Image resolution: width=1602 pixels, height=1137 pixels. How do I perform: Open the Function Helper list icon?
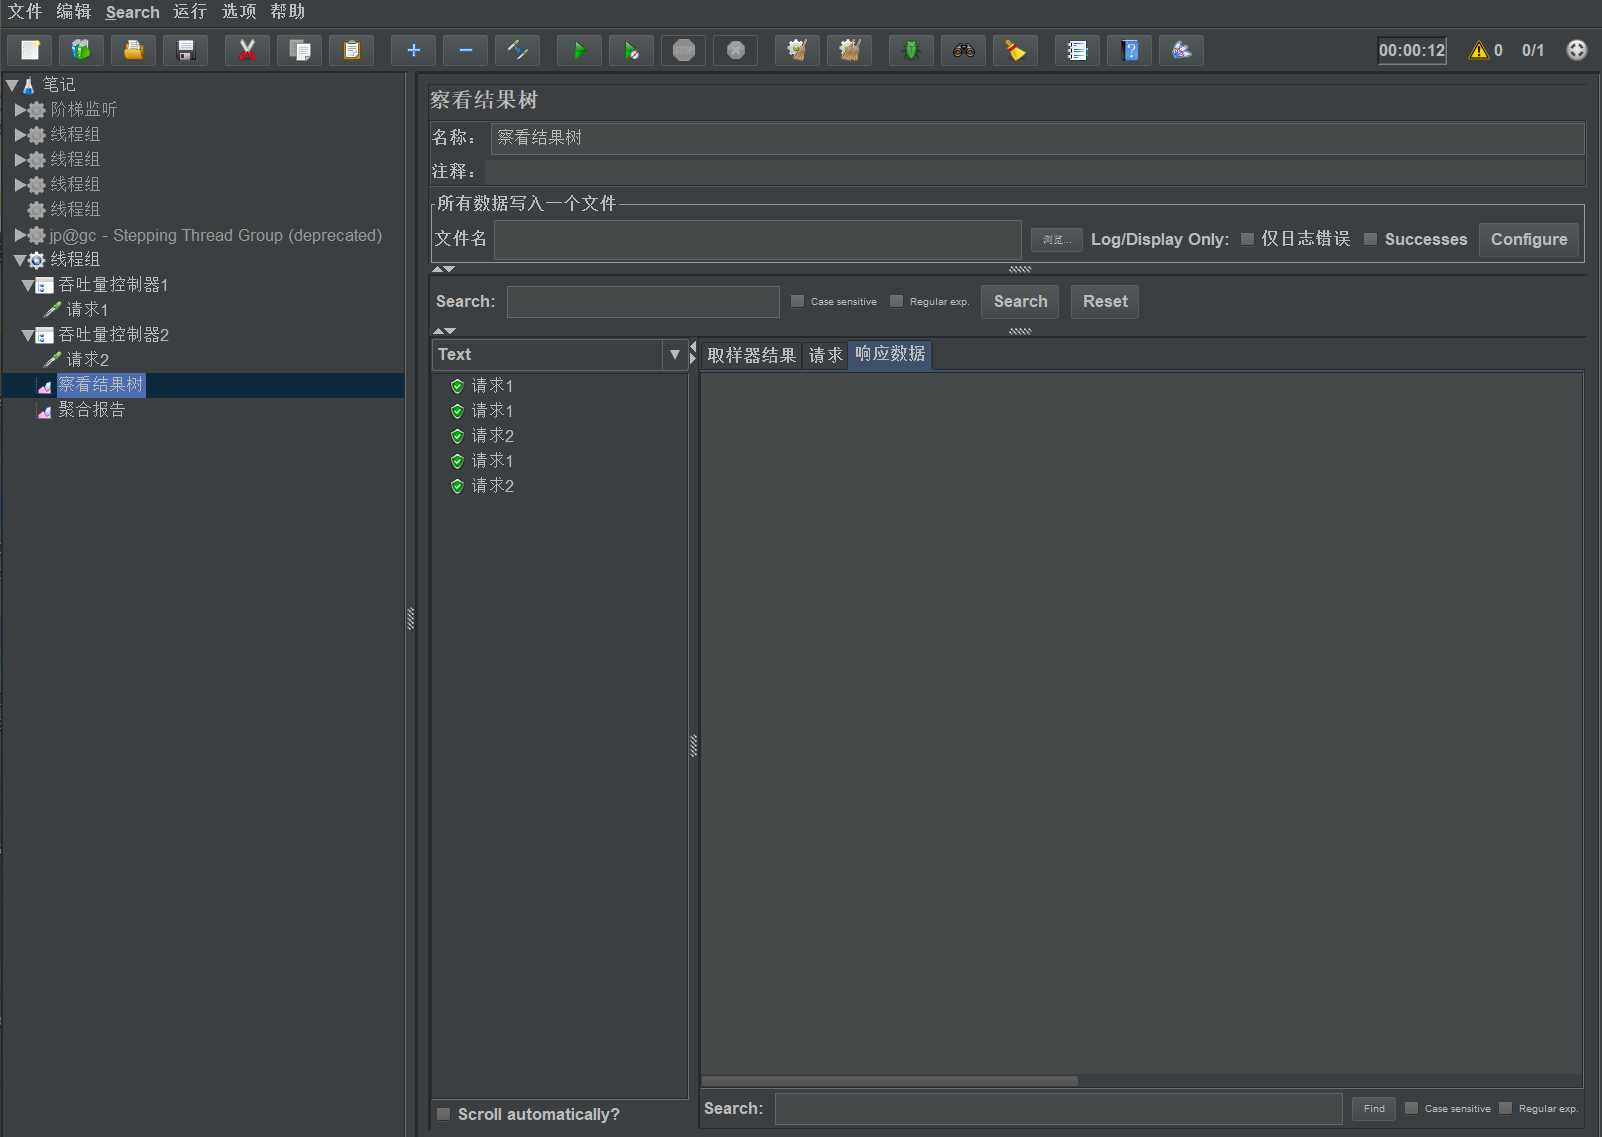tap(1077, 50)
